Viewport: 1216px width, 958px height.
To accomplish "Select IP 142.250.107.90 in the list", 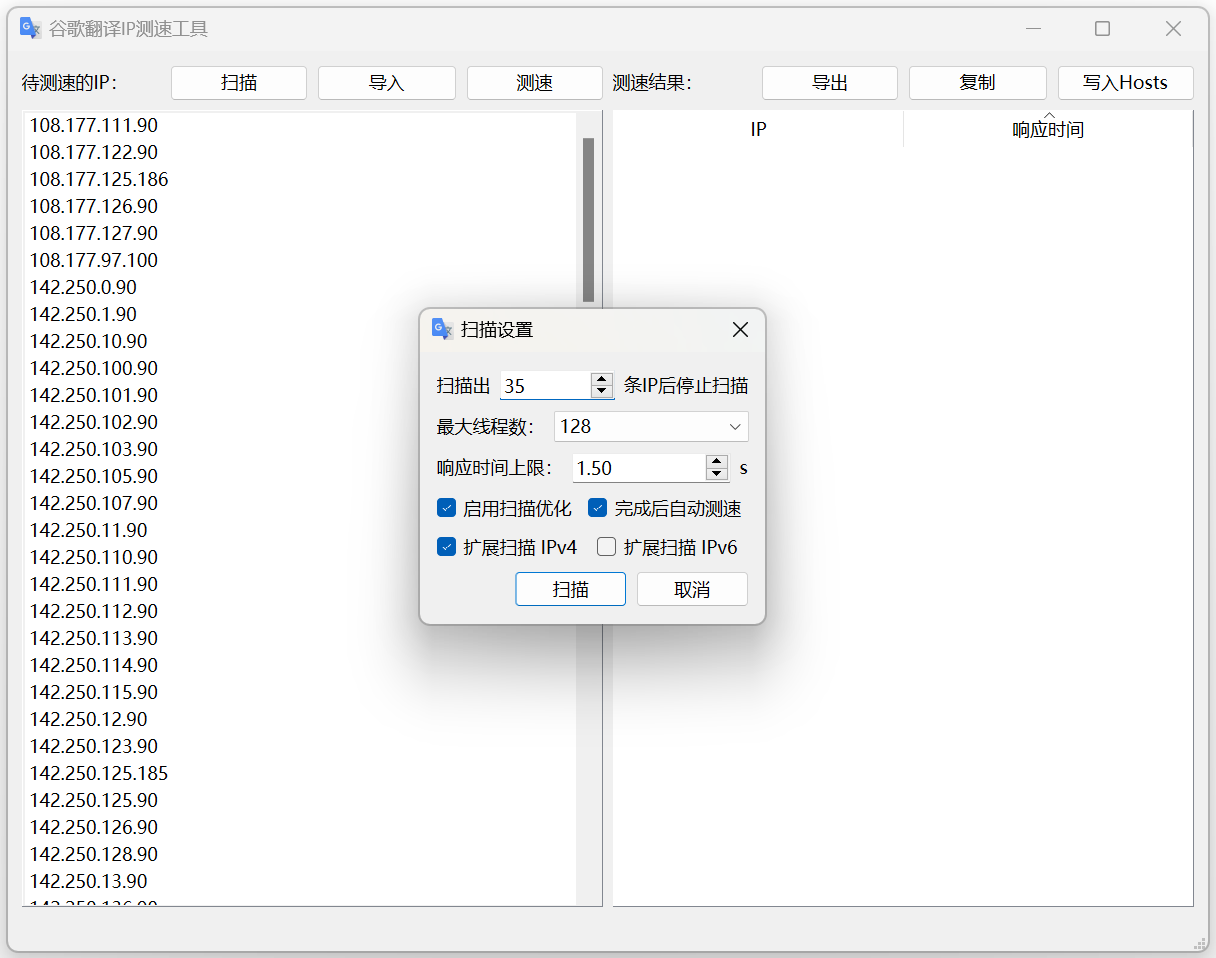I will pos(94,503).
